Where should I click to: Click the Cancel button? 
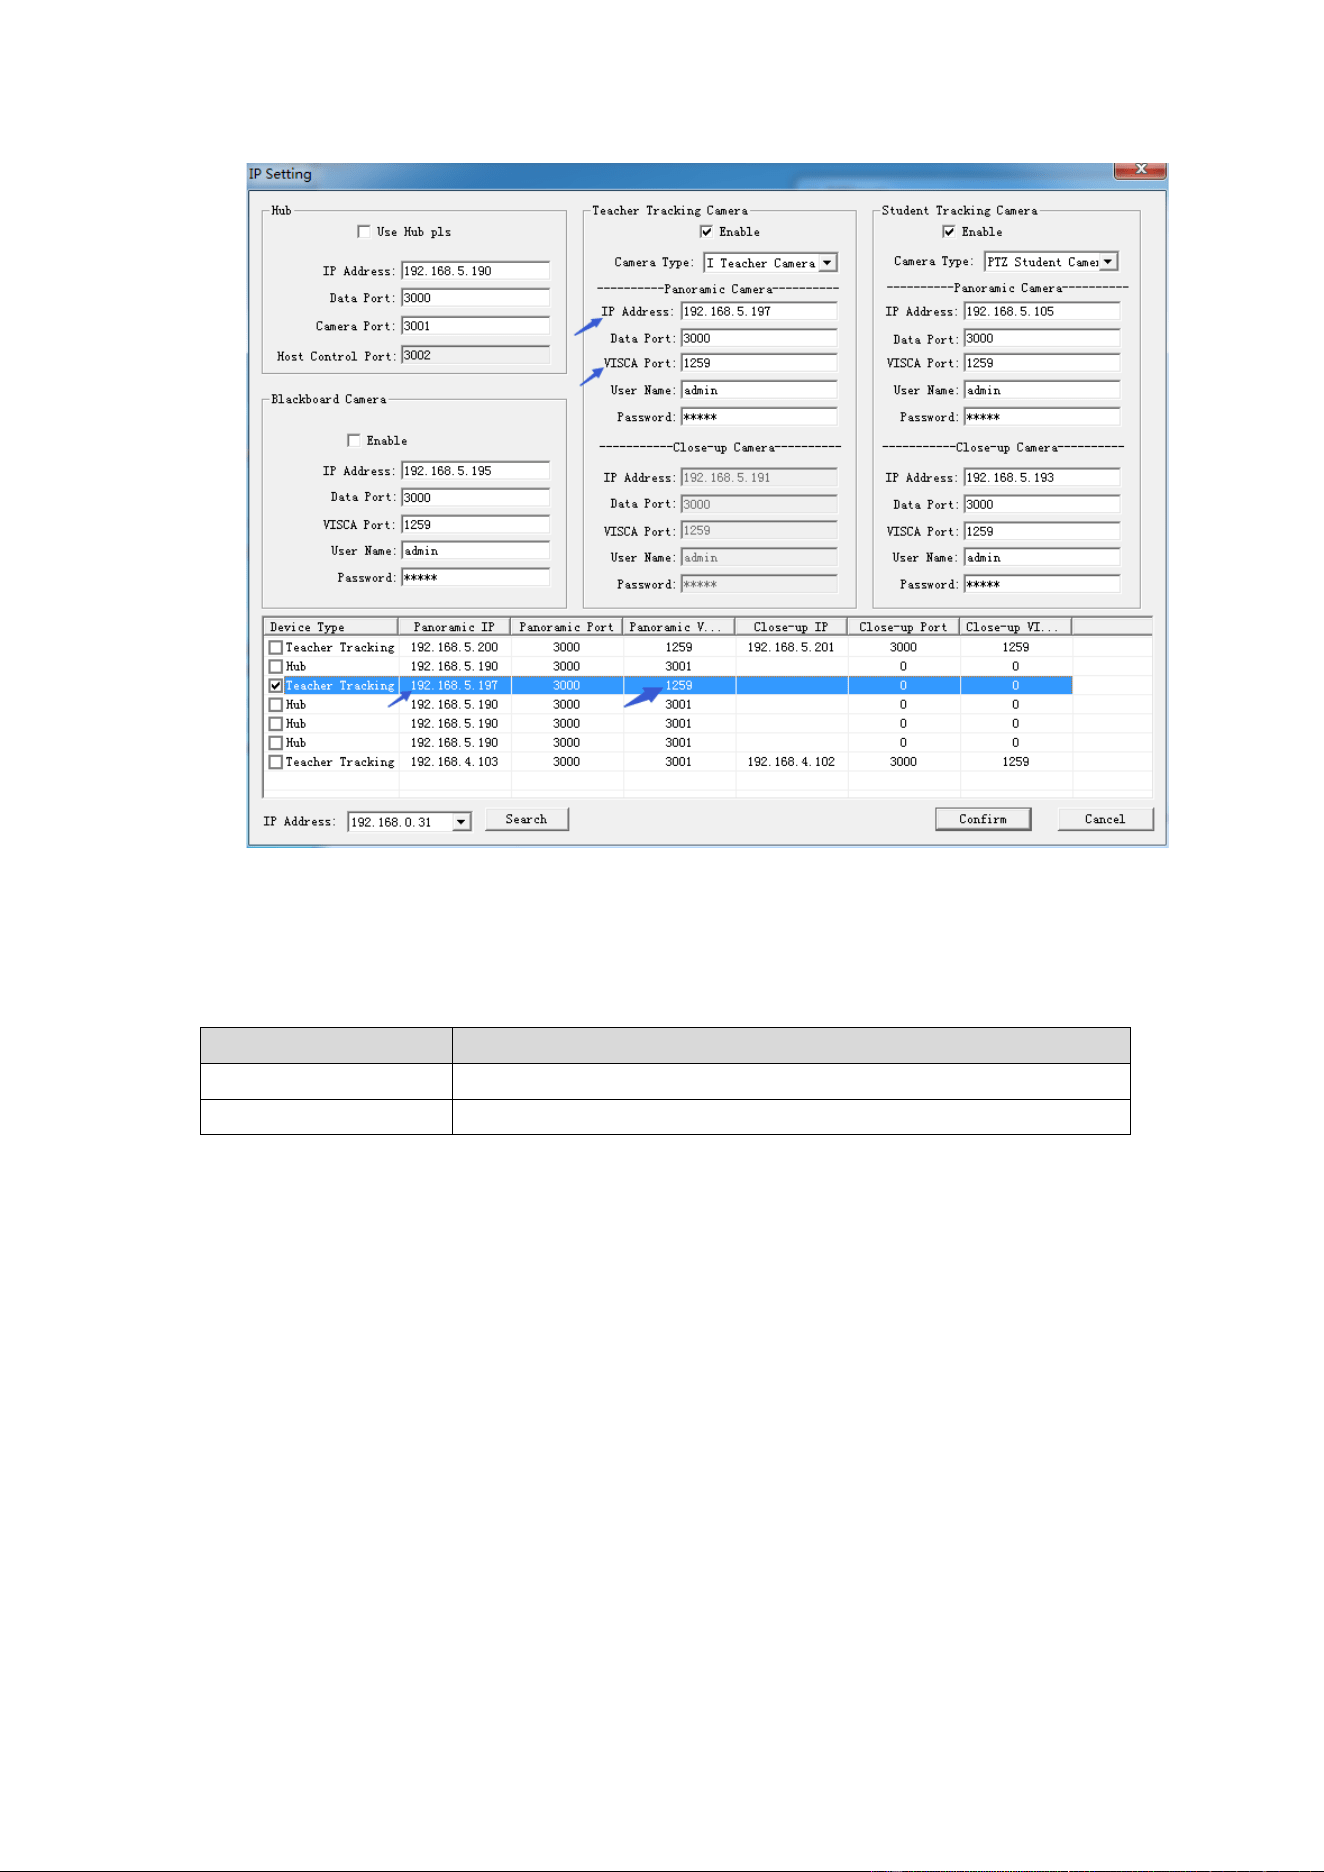(x=1105, y=819)
